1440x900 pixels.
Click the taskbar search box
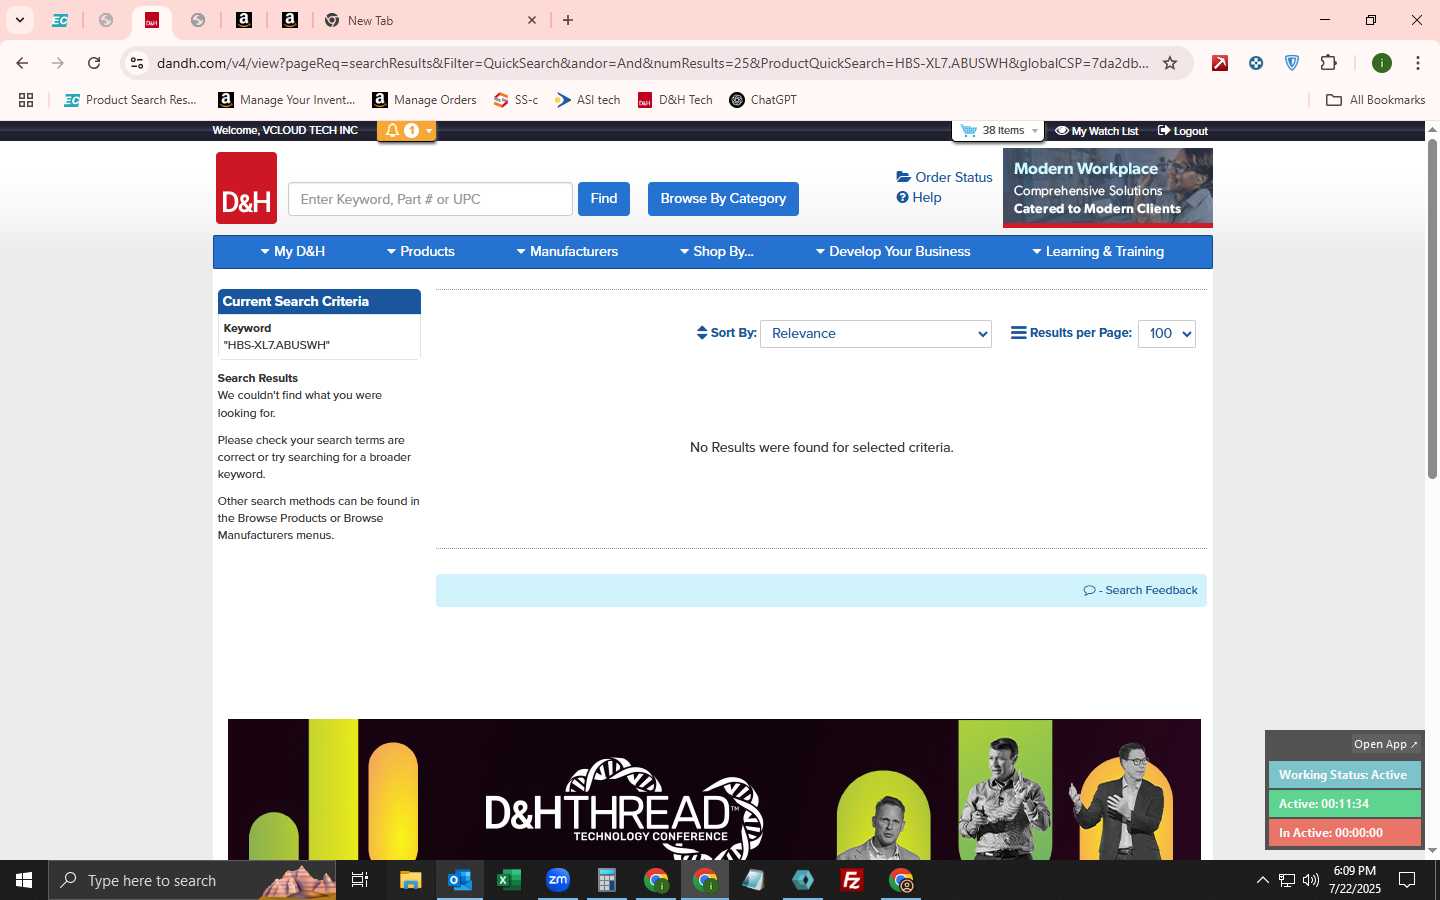pos(192,880)
